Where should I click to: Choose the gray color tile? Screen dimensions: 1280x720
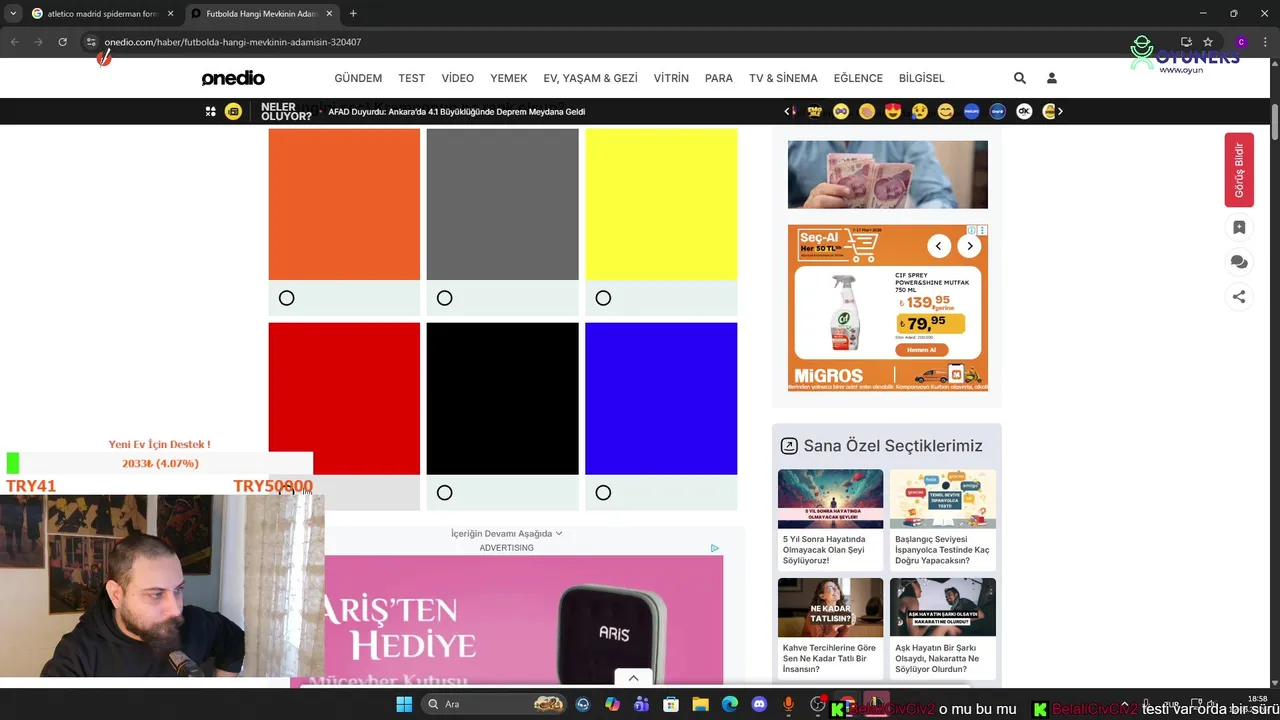502,204
